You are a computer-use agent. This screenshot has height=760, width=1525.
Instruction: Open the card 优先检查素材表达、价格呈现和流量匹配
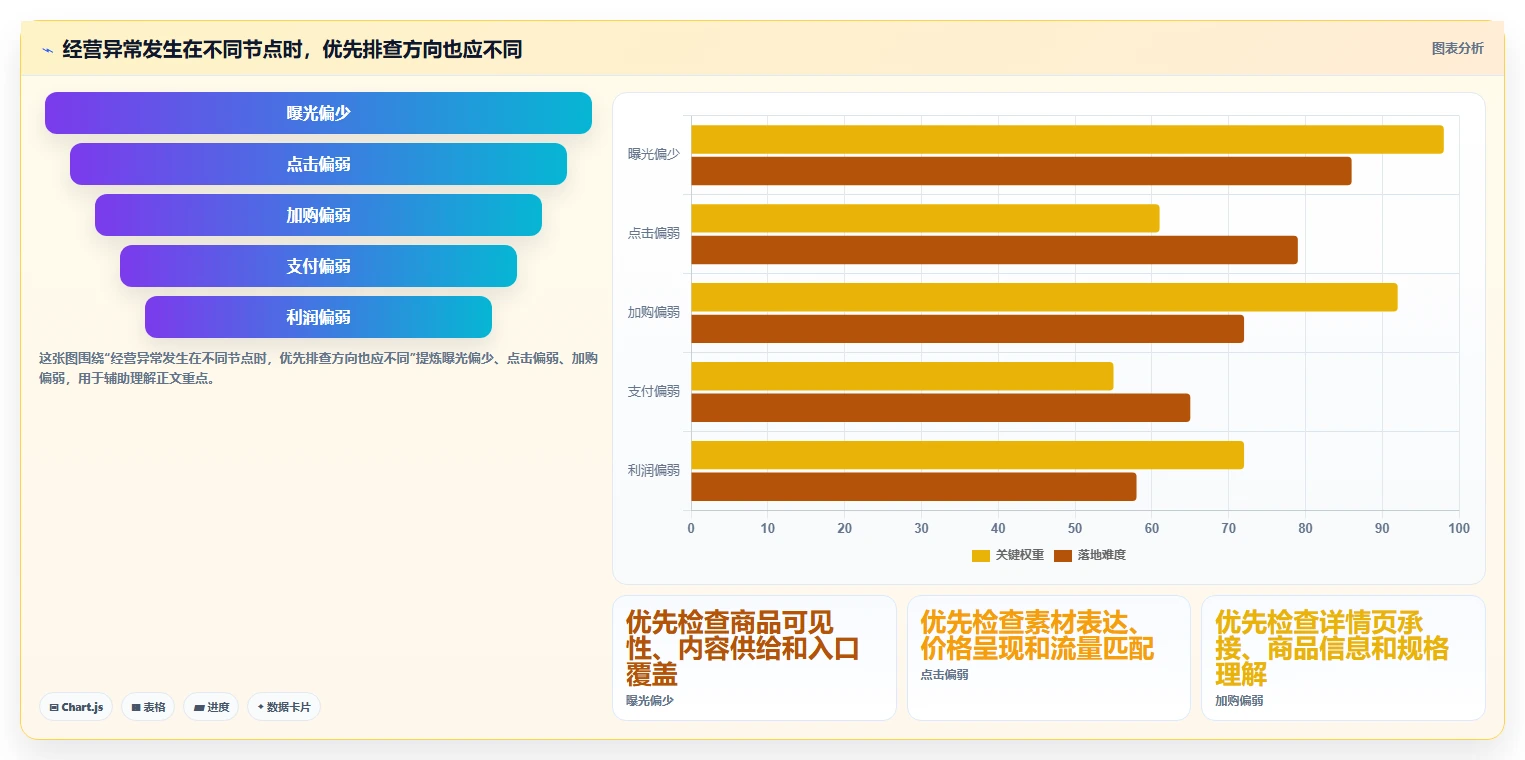pyautogui.click(x=1049, y=658)
